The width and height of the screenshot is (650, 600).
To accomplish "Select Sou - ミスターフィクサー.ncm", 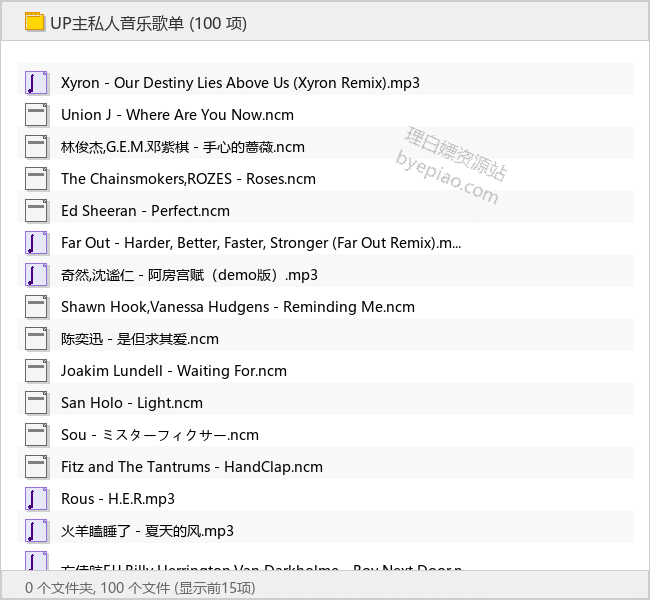I will tap(160, 435).
